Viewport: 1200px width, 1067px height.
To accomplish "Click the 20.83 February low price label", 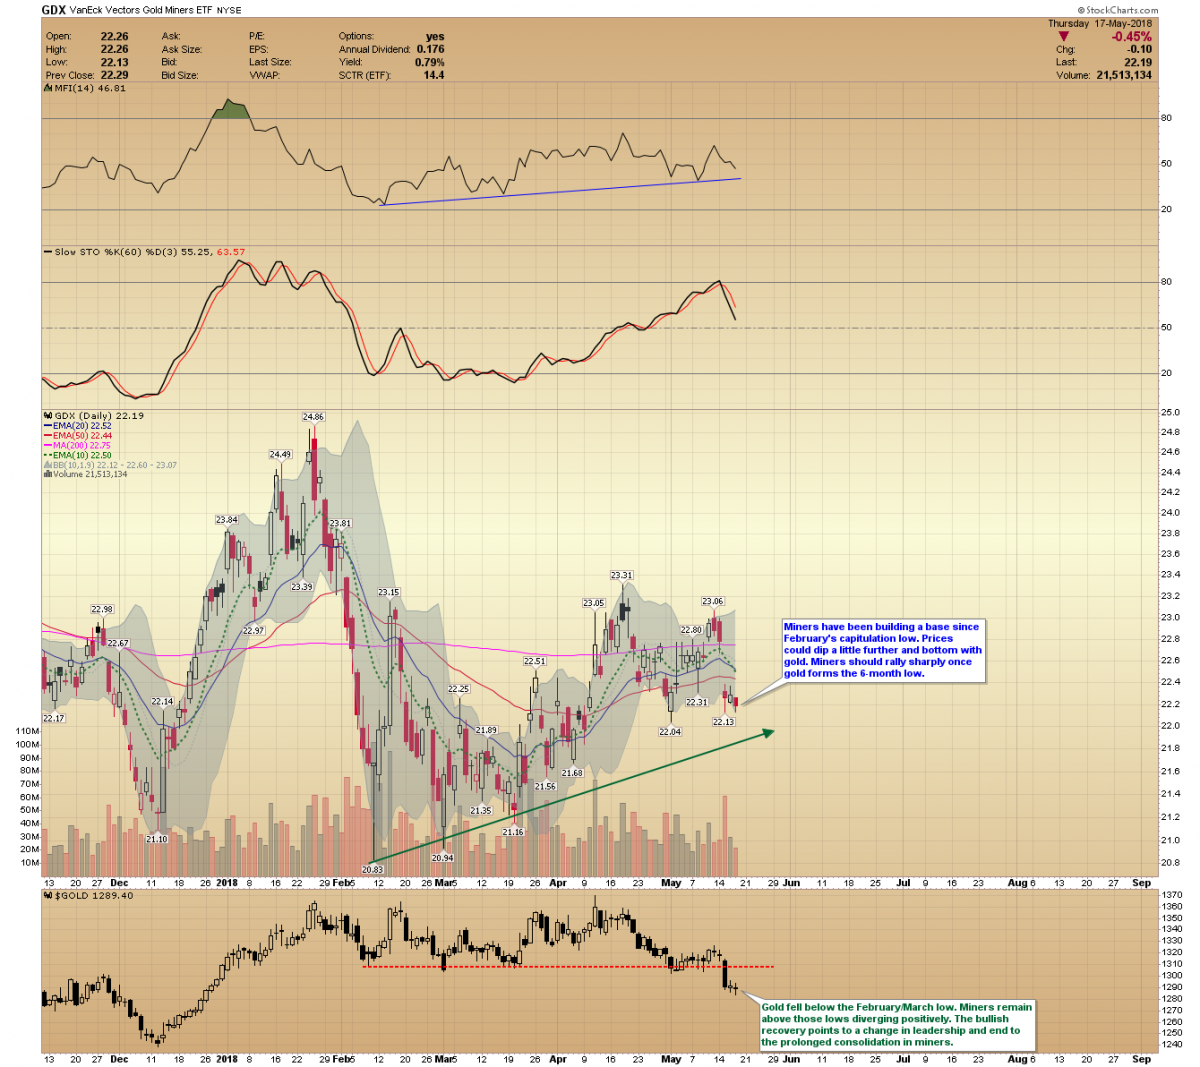I will pos(372,870).
